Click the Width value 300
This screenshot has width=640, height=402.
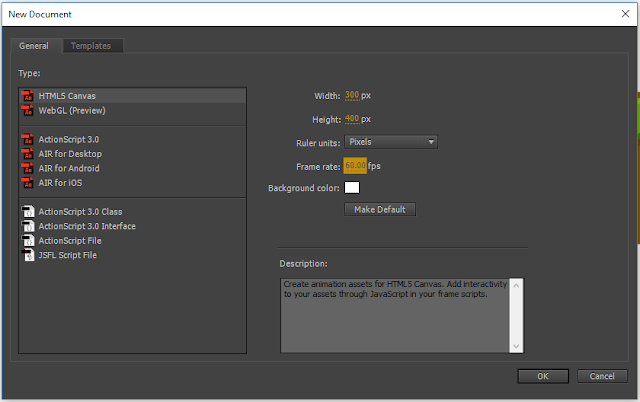pos(352,96)
